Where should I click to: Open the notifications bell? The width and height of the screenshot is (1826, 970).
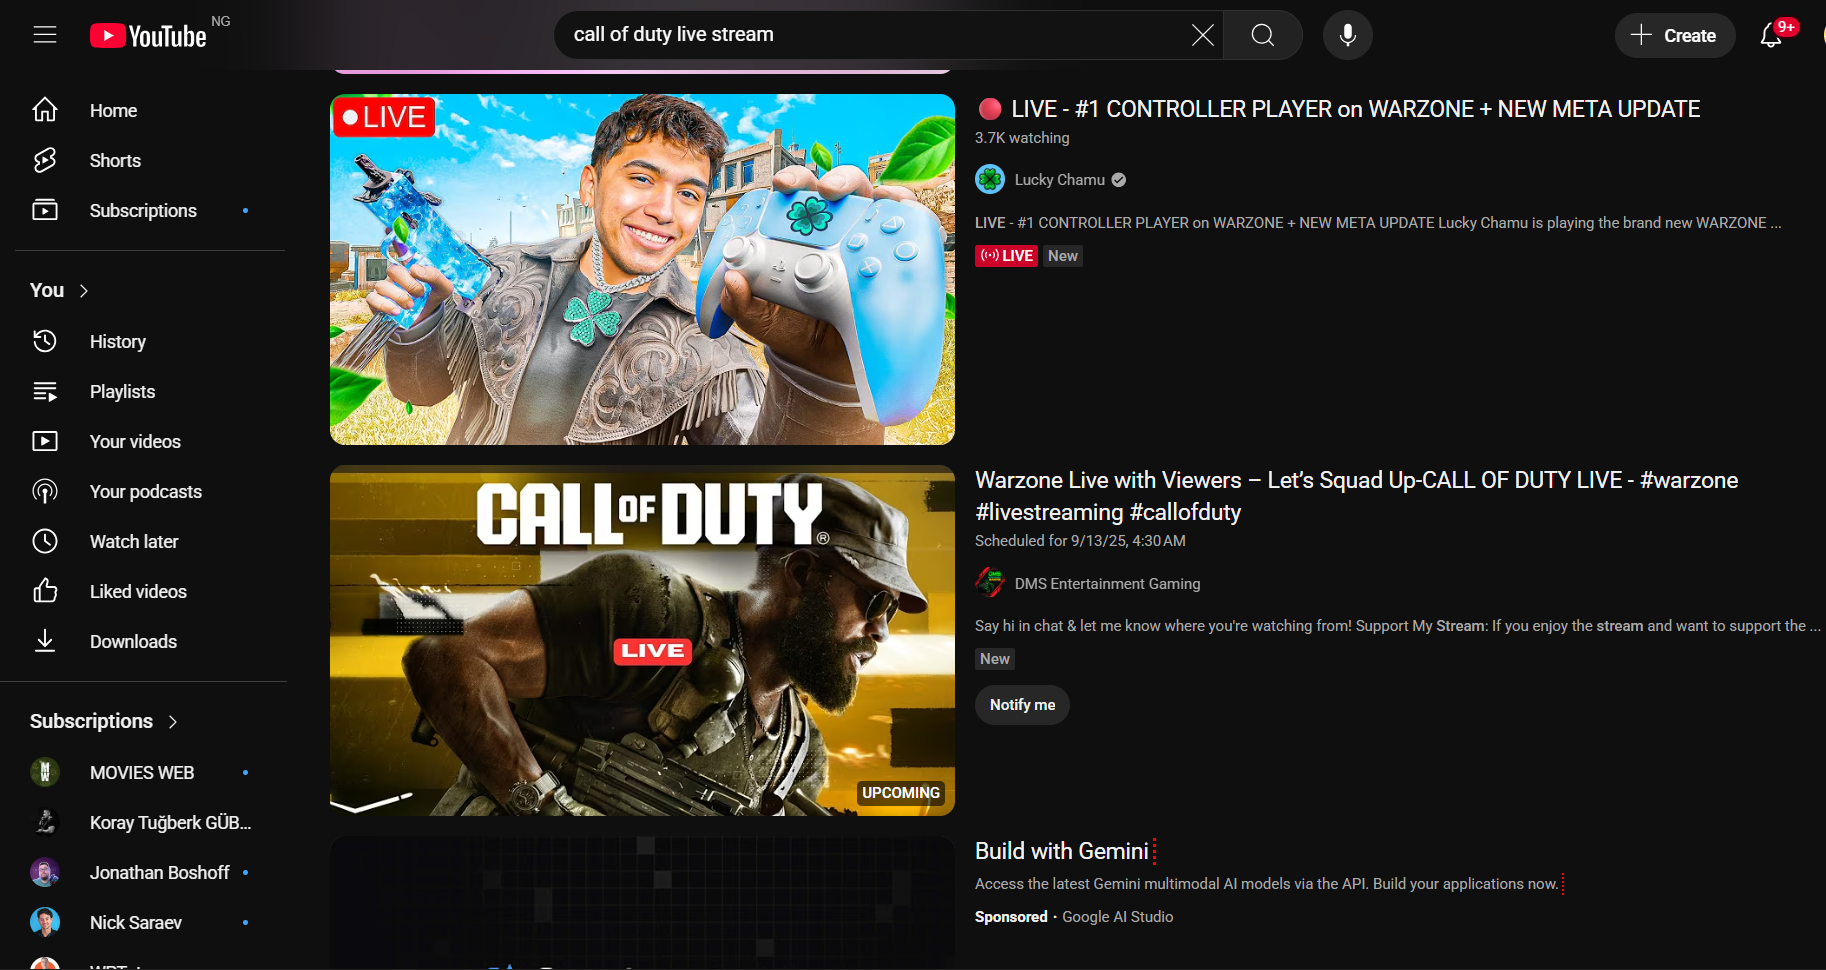pyautogui.click(x=1771, y=35)
